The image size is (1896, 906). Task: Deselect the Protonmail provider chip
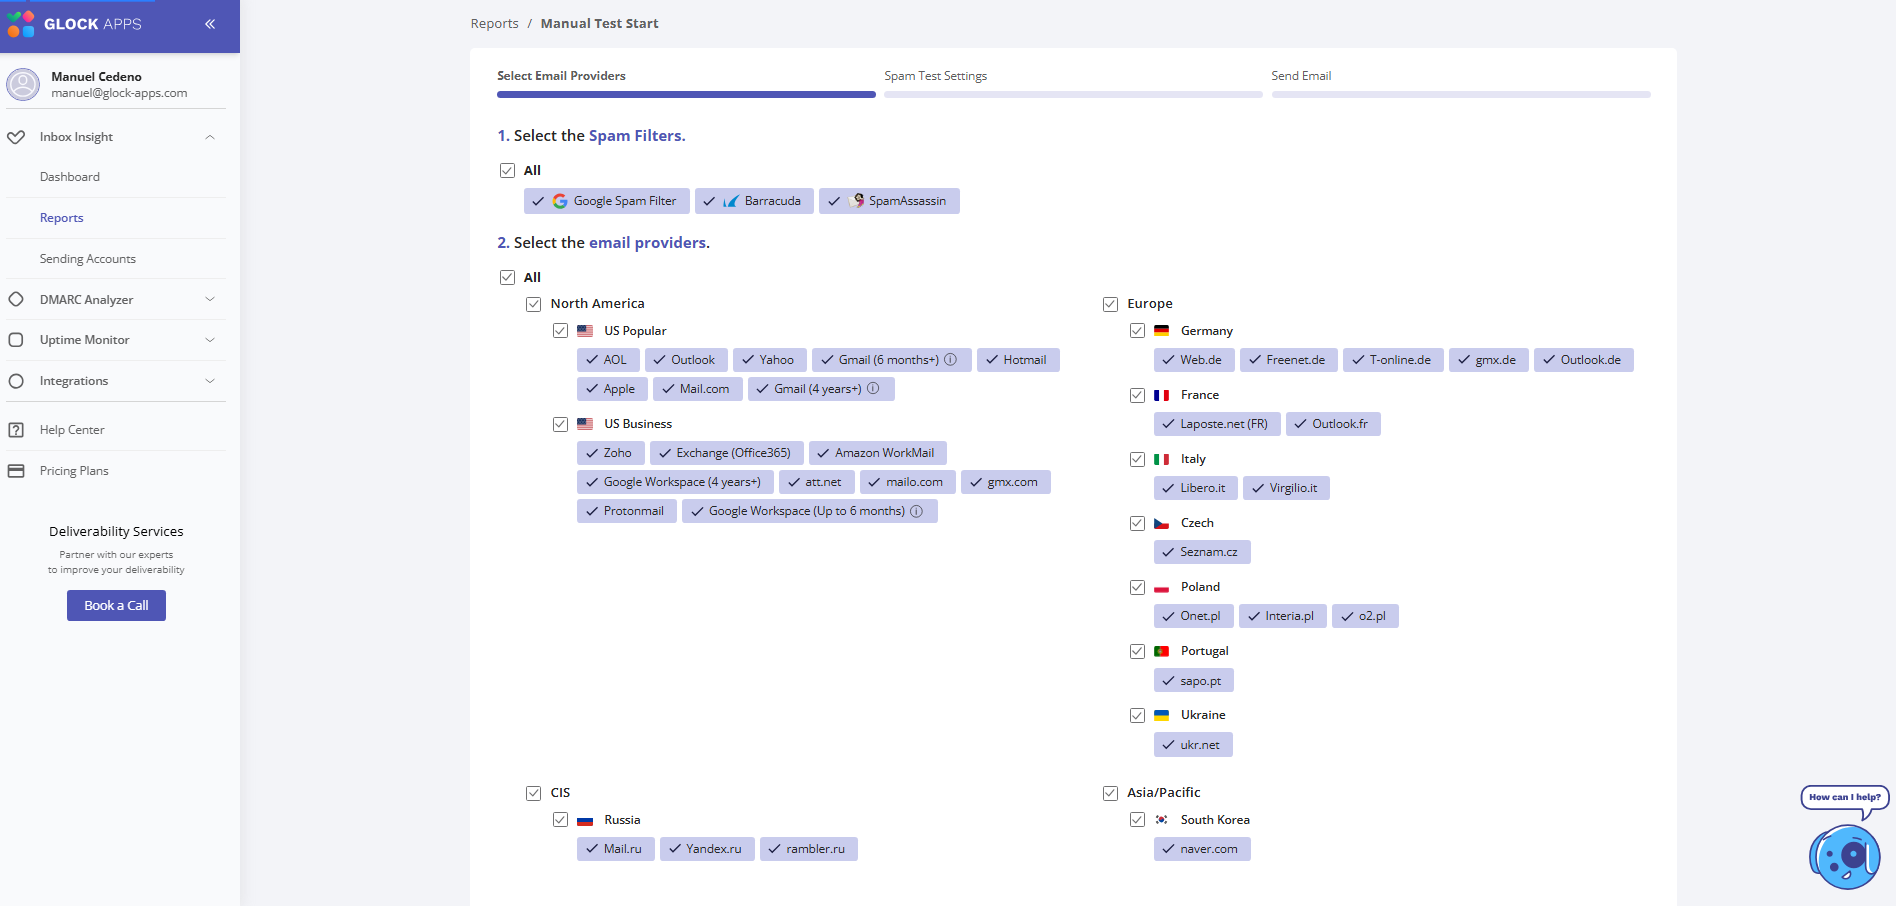pos(627,511)
